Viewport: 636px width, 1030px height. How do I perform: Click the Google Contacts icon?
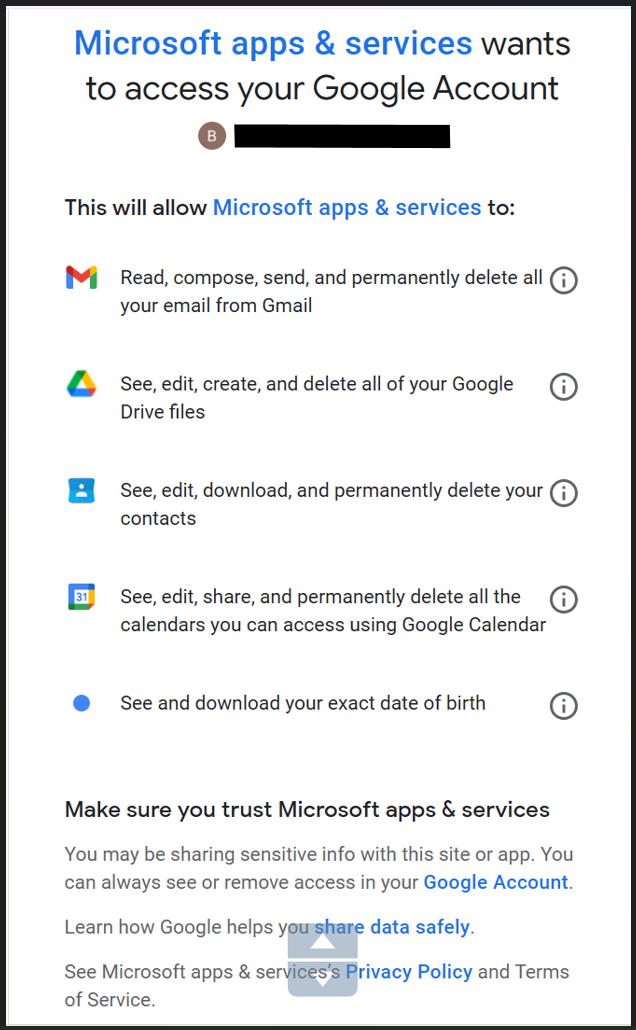pos(82,491)
